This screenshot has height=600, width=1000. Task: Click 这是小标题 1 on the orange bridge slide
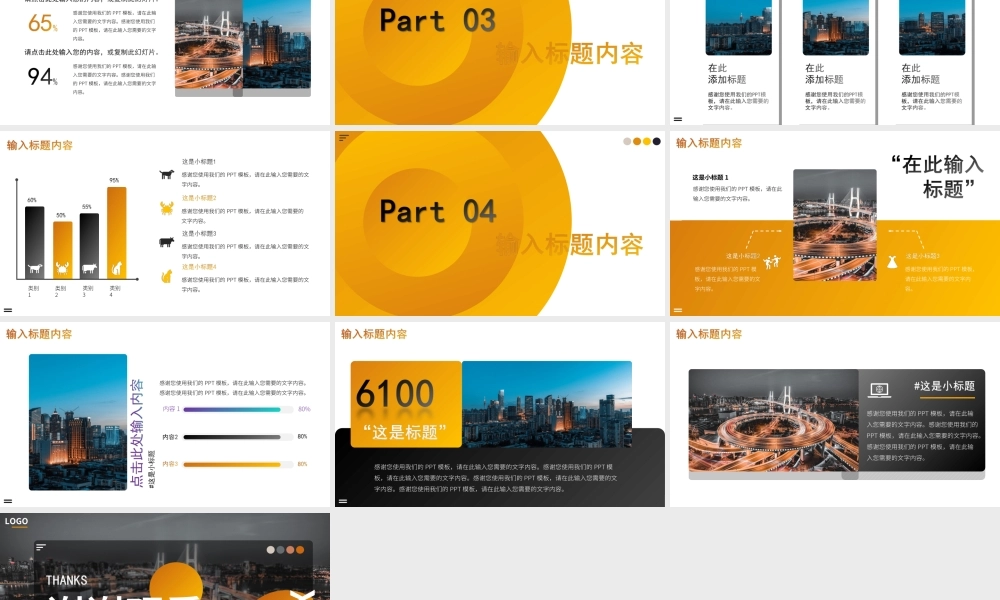[x=710, y=177]
